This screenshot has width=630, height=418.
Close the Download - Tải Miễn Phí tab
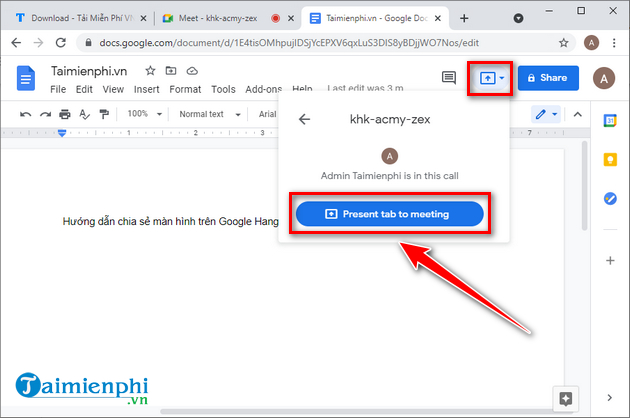(143, 18)
